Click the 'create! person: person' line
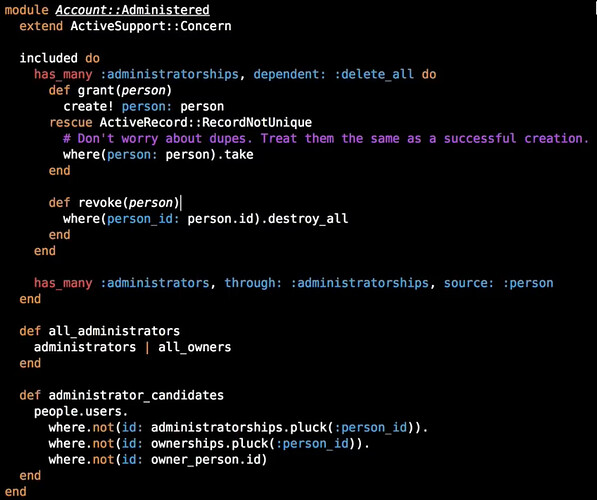The image size is (597, 500). 144,106
